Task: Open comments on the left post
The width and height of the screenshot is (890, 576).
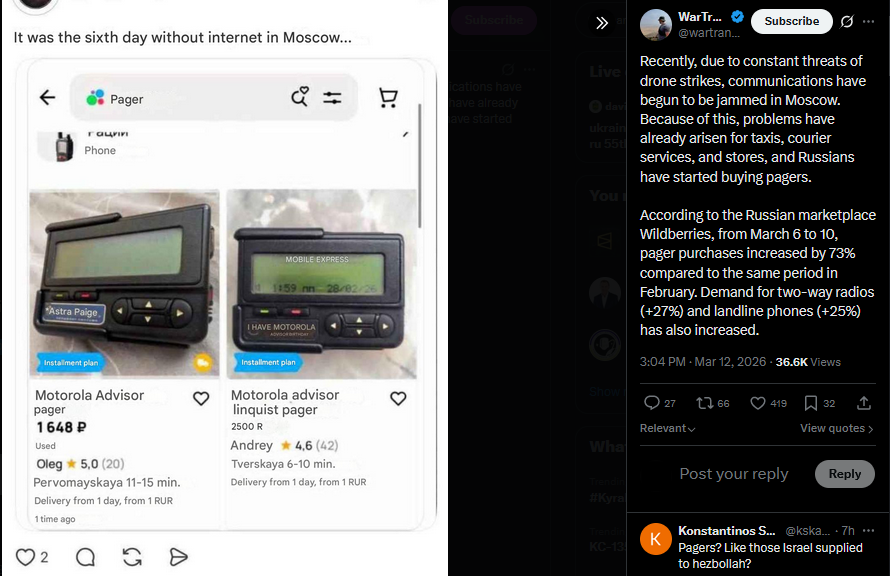Action: pyautogui.click(x=85, y=557)
